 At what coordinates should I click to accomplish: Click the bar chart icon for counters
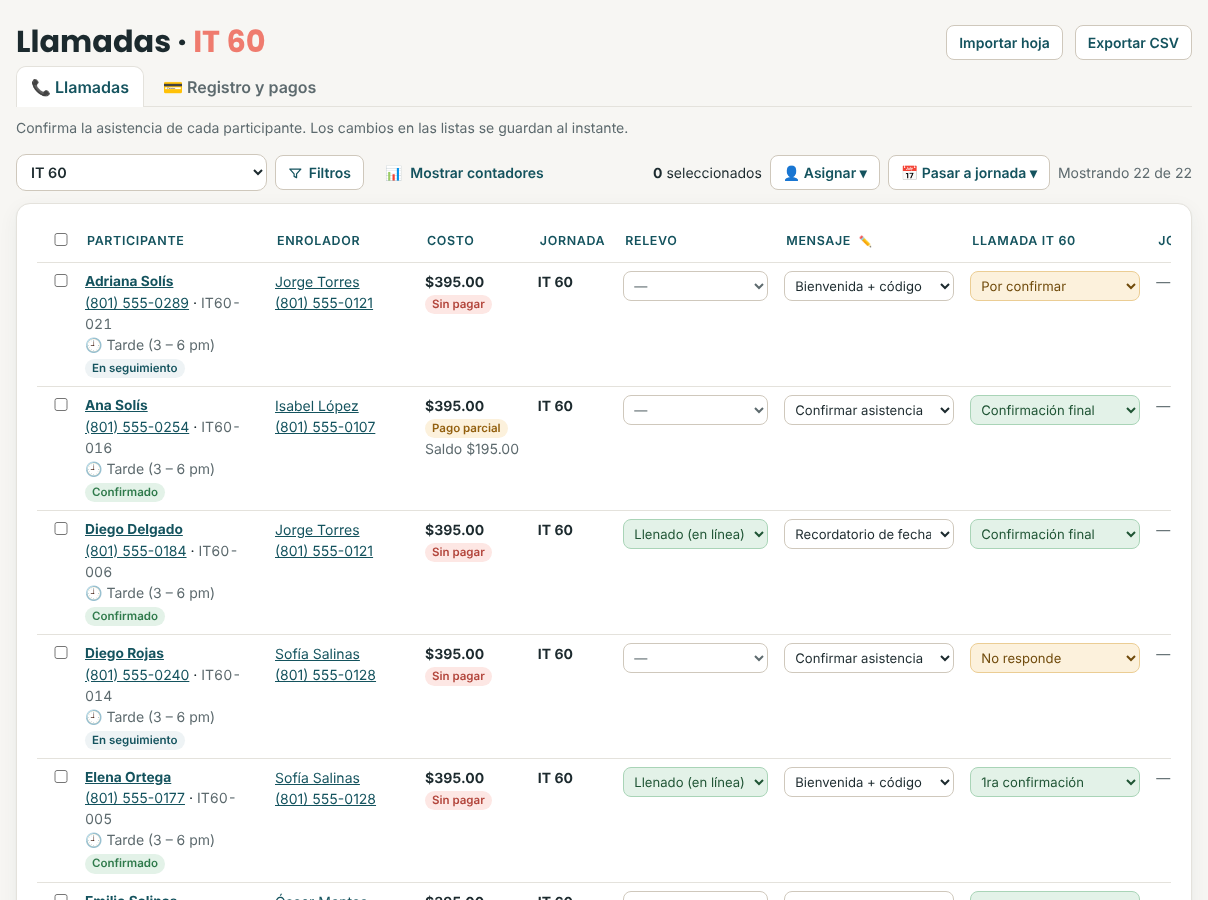pos(394,173)
